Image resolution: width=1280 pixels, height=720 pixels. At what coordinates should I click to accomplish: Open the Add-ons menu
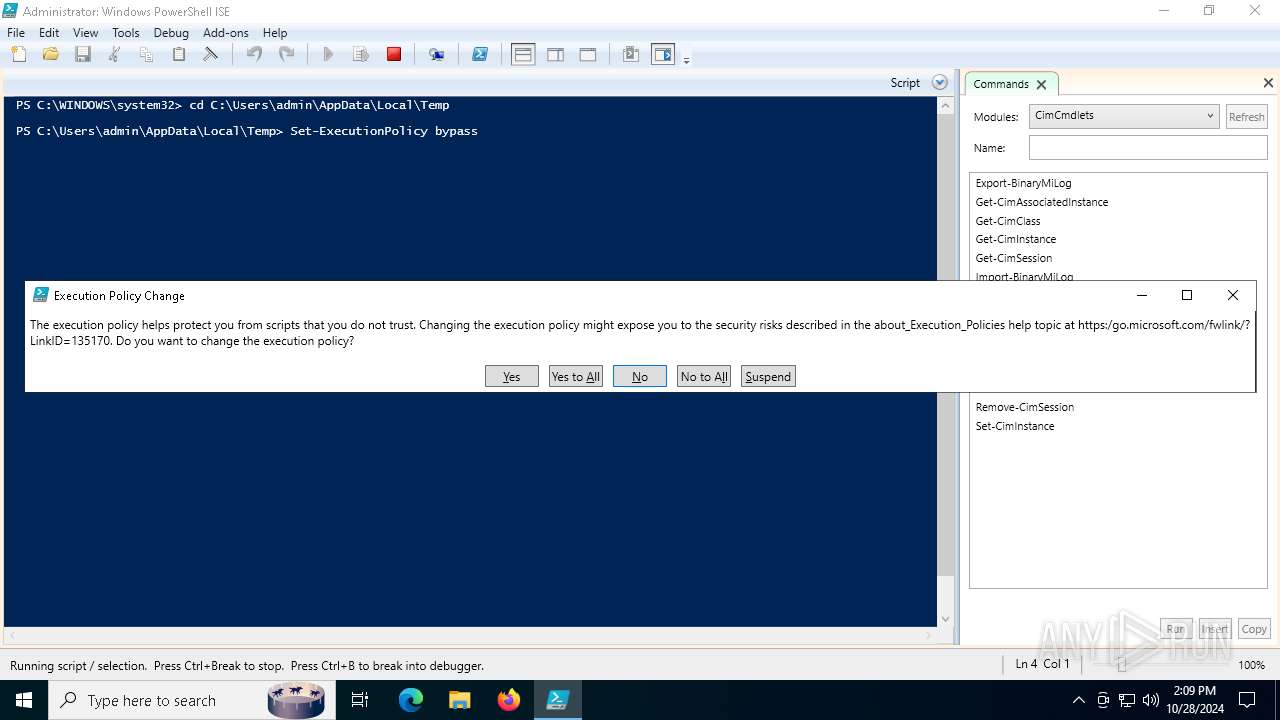[x=226, y=32]
